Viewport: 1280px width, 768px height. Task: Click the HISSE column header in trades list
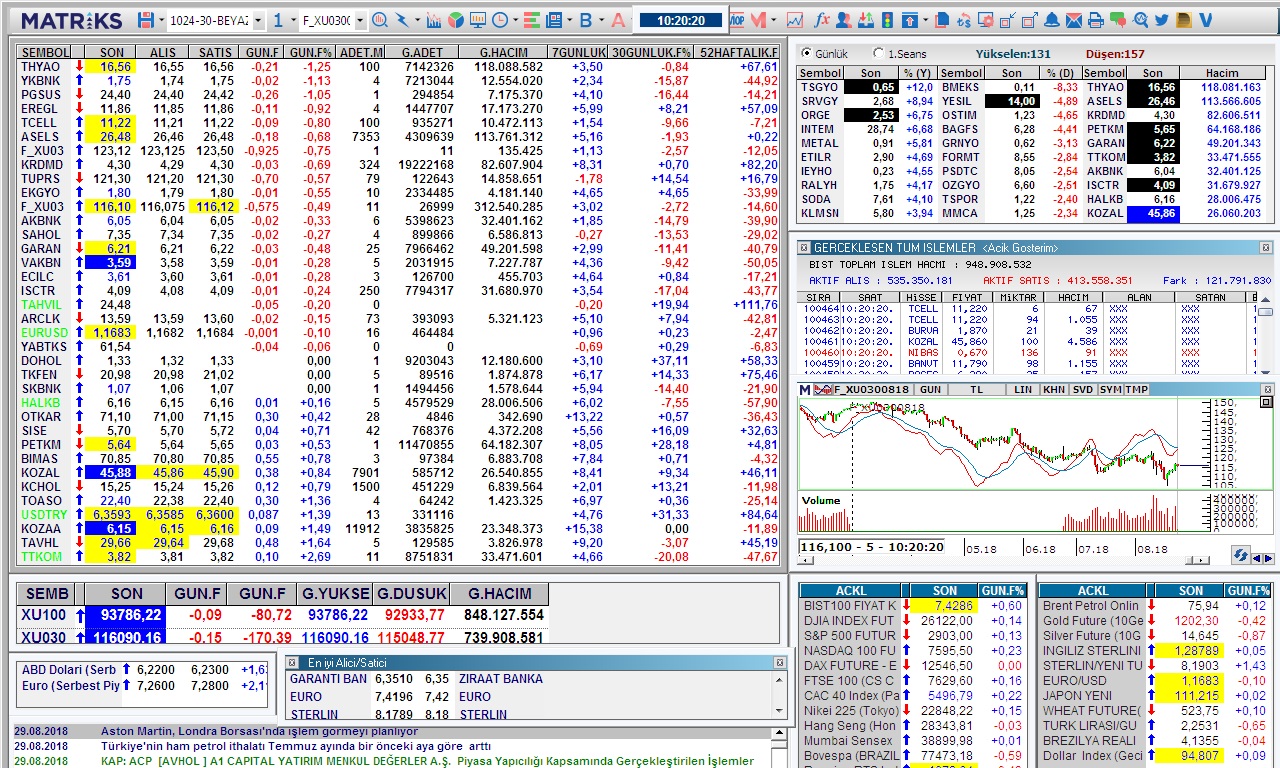point(920,297)
